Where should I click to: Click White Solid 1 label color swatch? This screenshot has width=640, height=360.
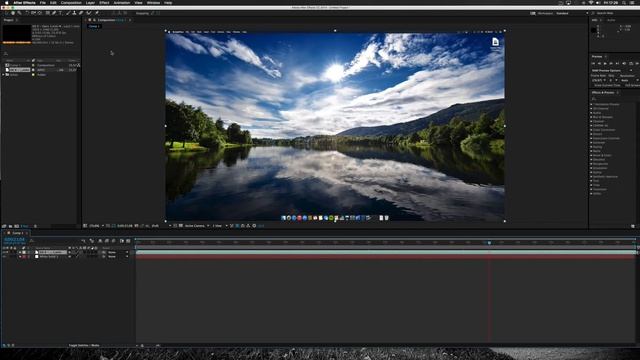pyautogui.click(x=24, y=257)
